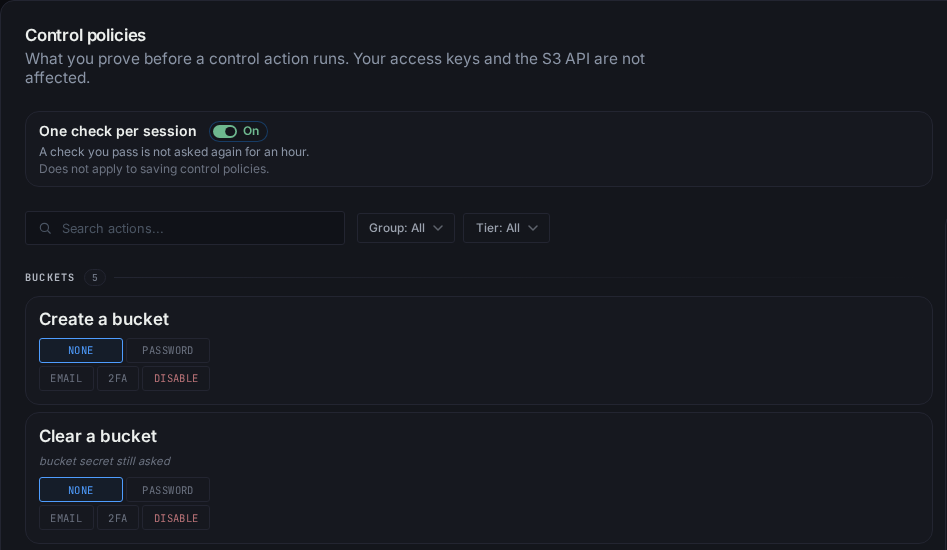Click the Buckets count badge 5
Screen dimensions: 947x550
coord(95,278)
